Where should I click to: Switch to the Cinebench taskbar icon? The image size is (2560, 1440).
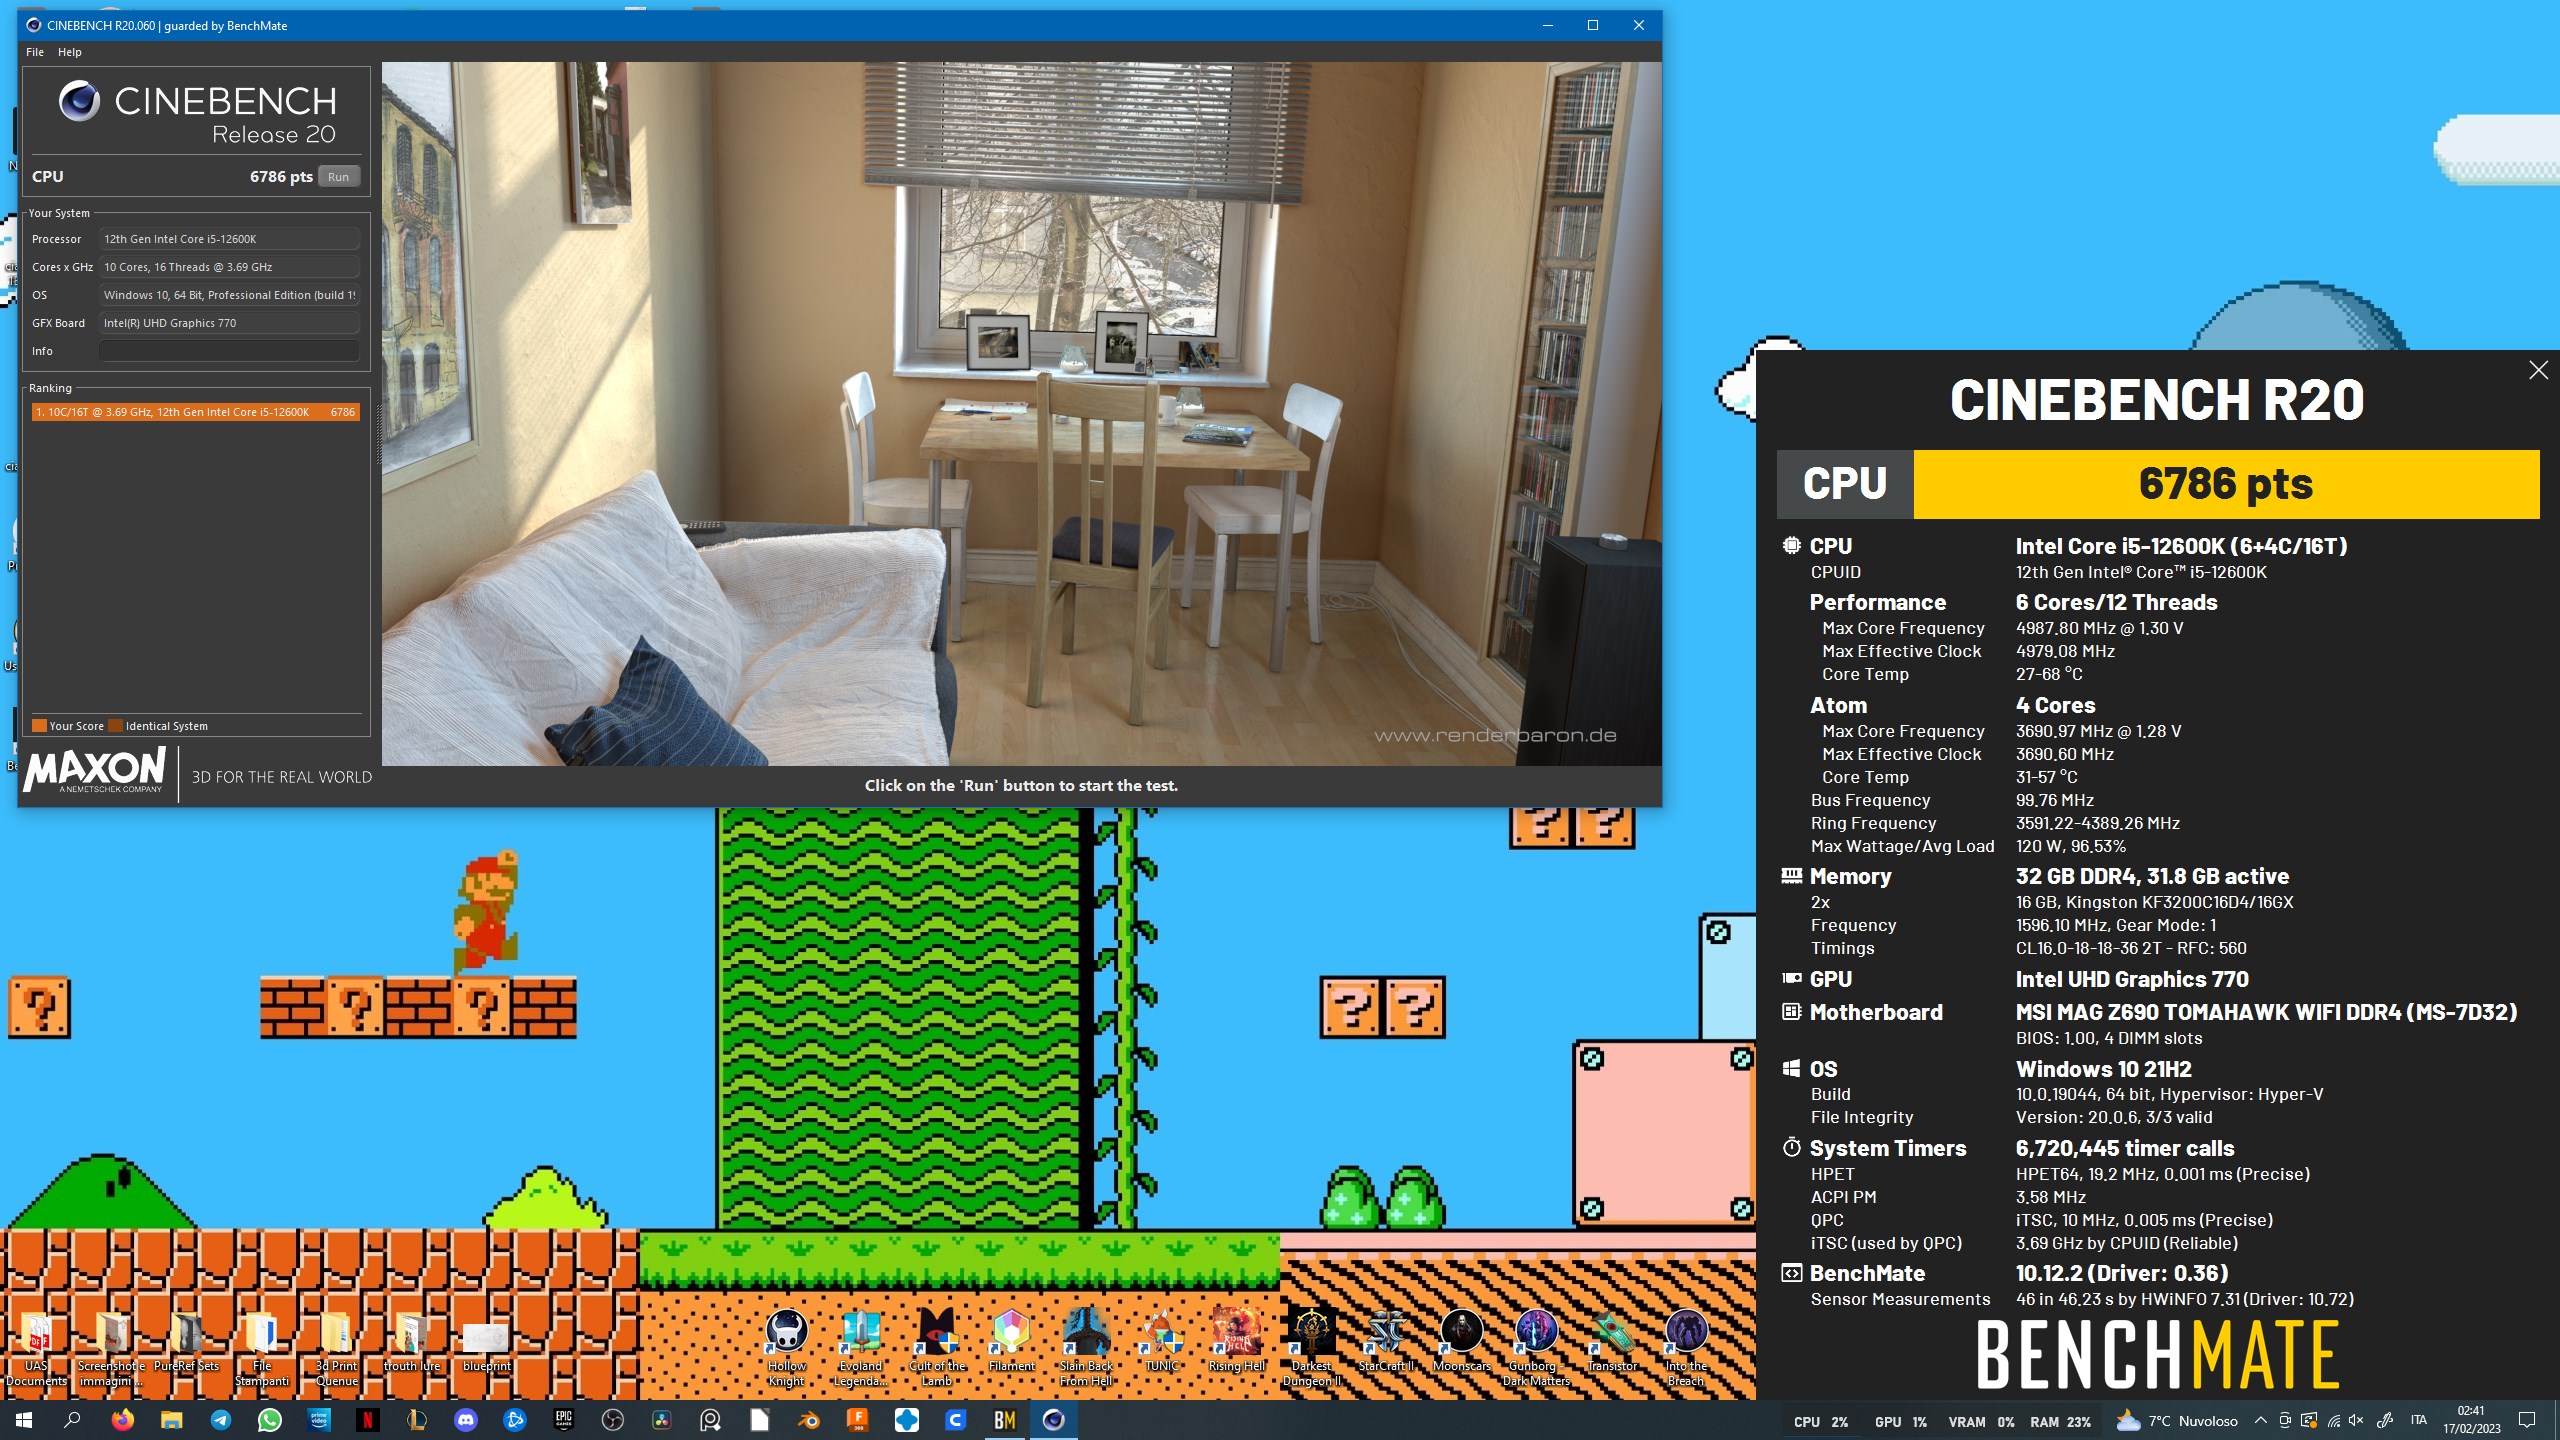tap(1053, 1420)
